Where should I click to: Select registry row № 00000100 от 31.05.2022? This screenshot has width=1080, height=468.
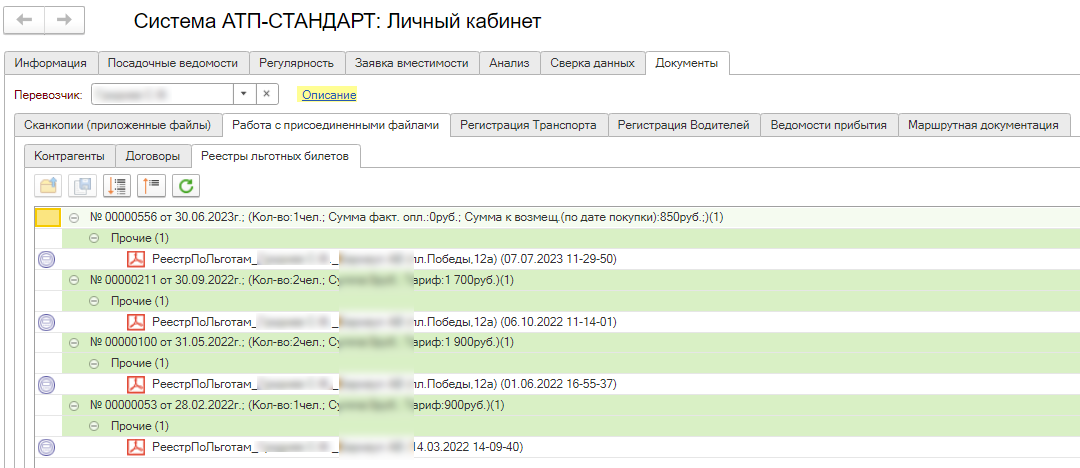click(x=300, y=342)
